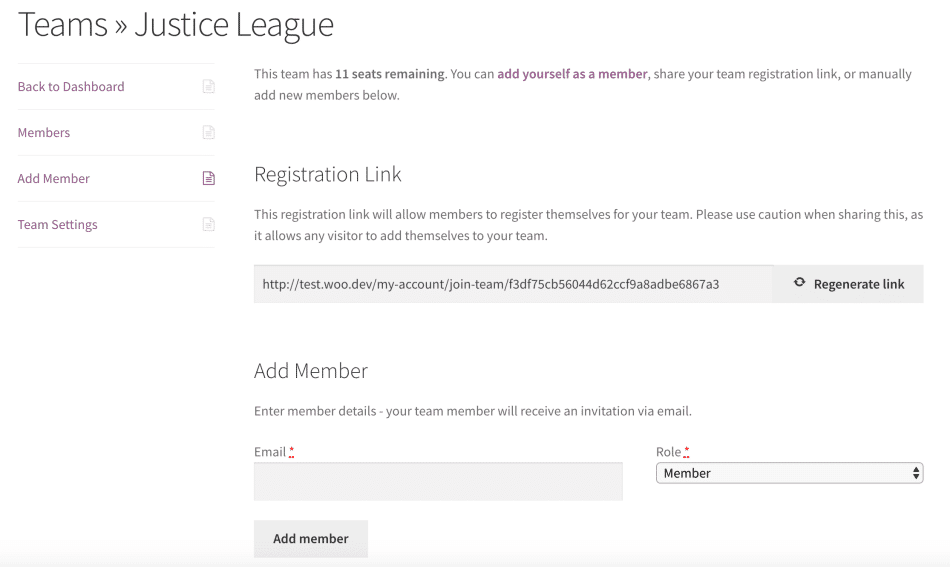This screenshot has height=567, width=950.
Task: Click the 'Enter member details' instruction text
Action: coord(473,411)
